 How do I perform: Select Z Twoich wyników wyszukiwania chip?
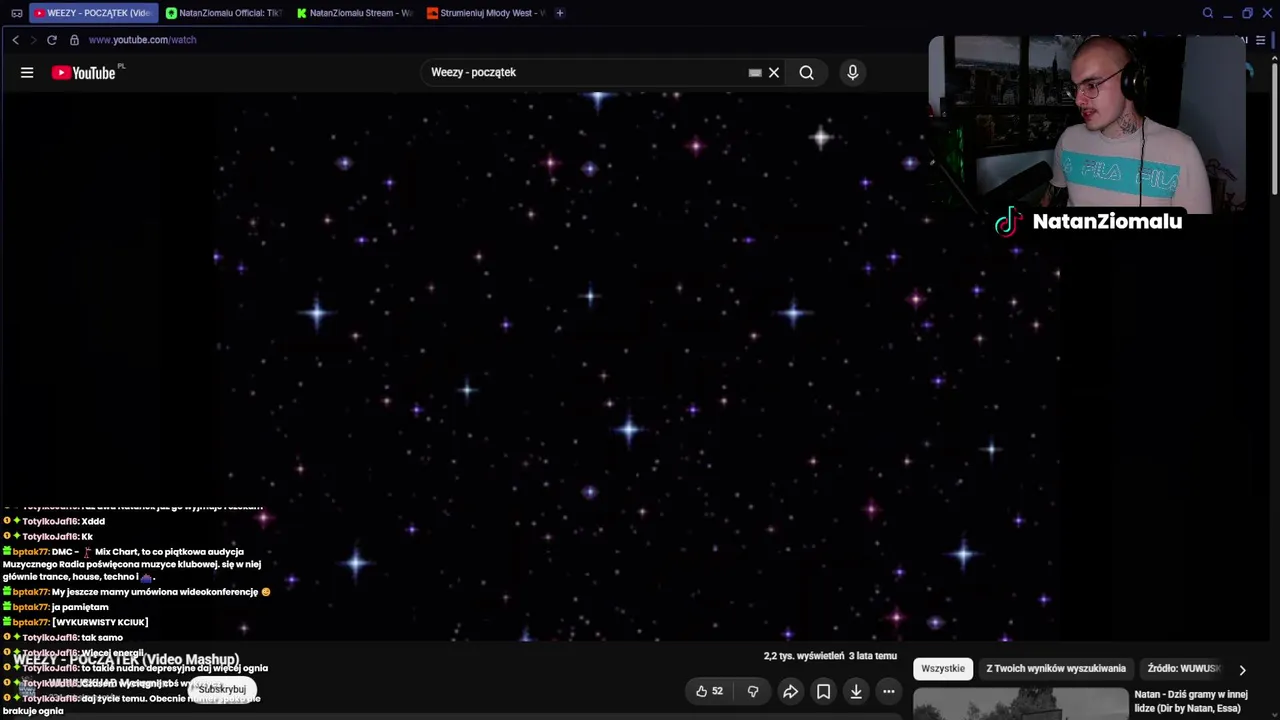[x=1056, y=668]
